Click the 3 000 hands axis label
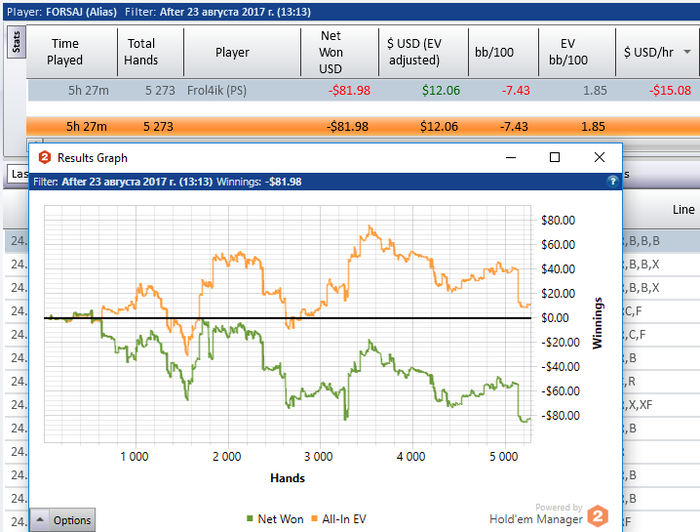The height and width of the screenshot is (532, 700). tap(318, 457)
